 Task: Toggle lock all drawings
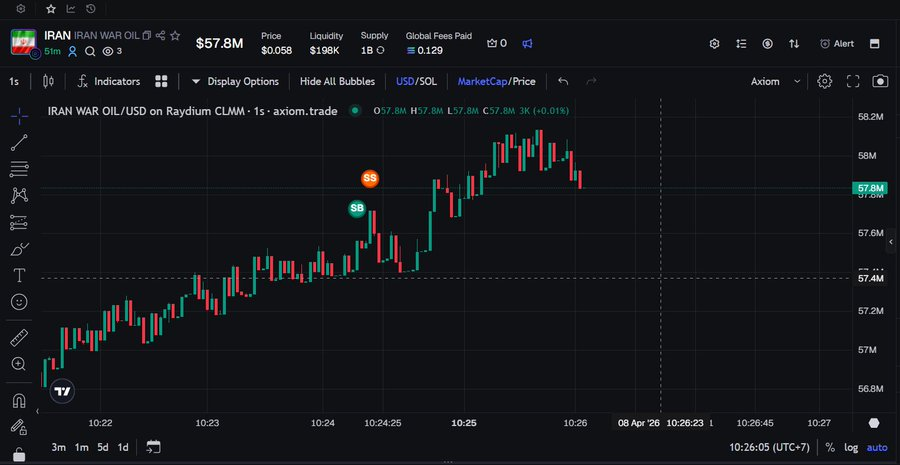tap(19, 454)
